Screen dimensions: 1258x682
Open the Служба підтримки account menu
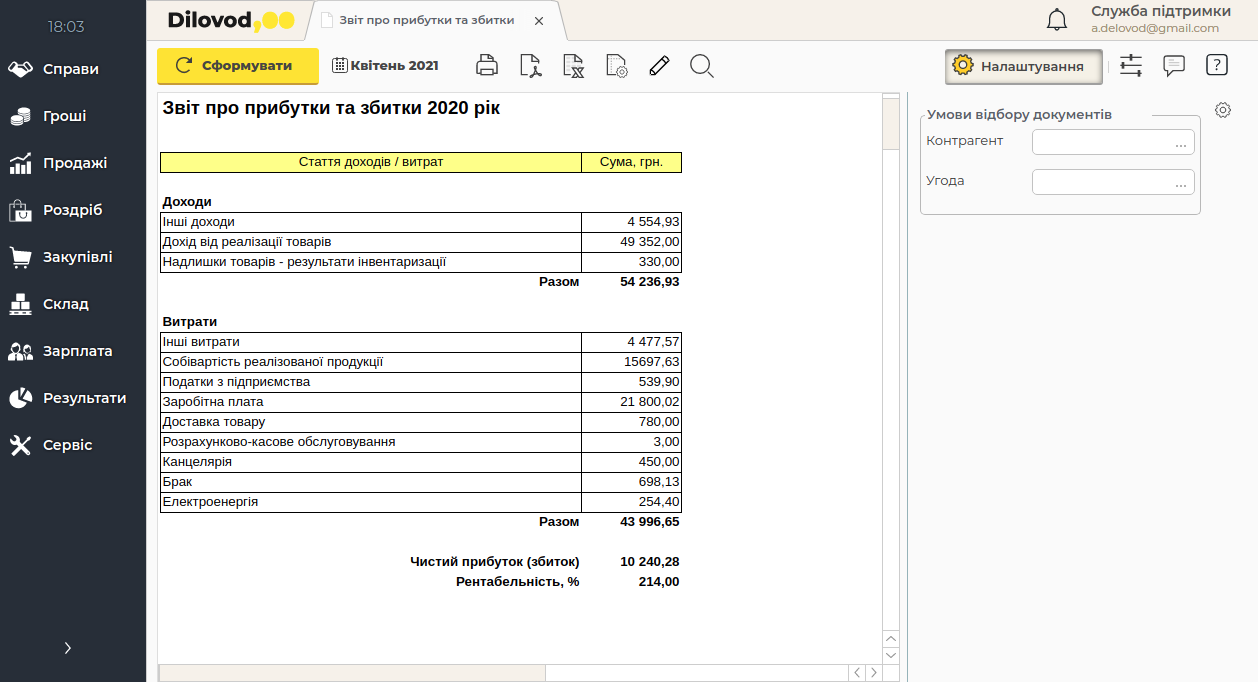point(1160,19)
